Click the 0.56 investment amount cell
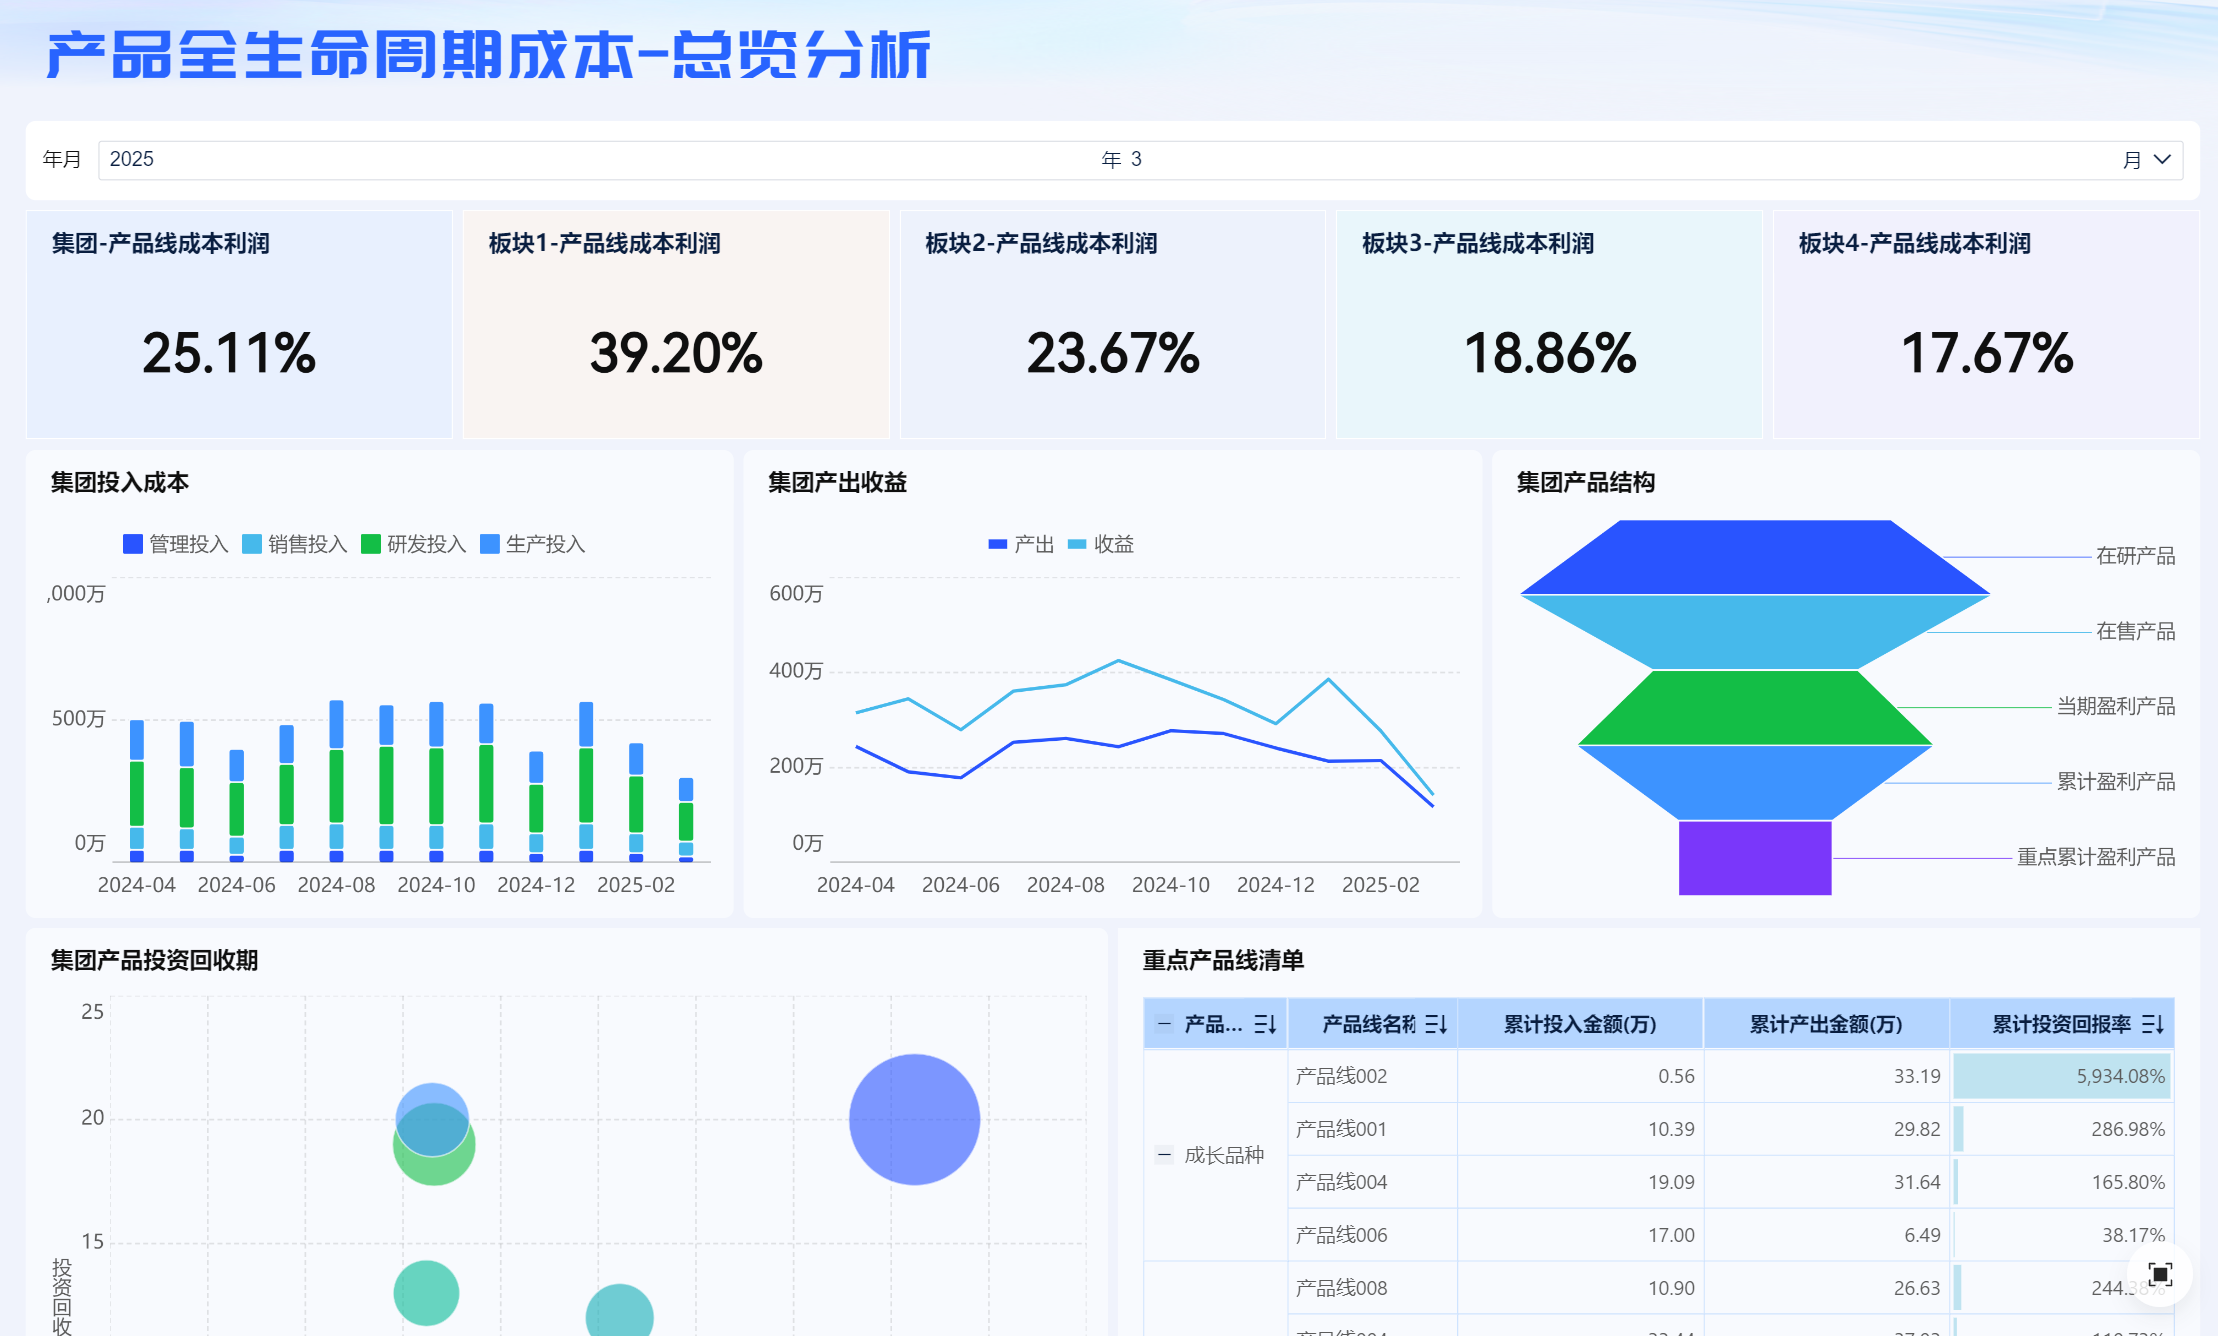2218x1336 pixels. (1581, 1076)
